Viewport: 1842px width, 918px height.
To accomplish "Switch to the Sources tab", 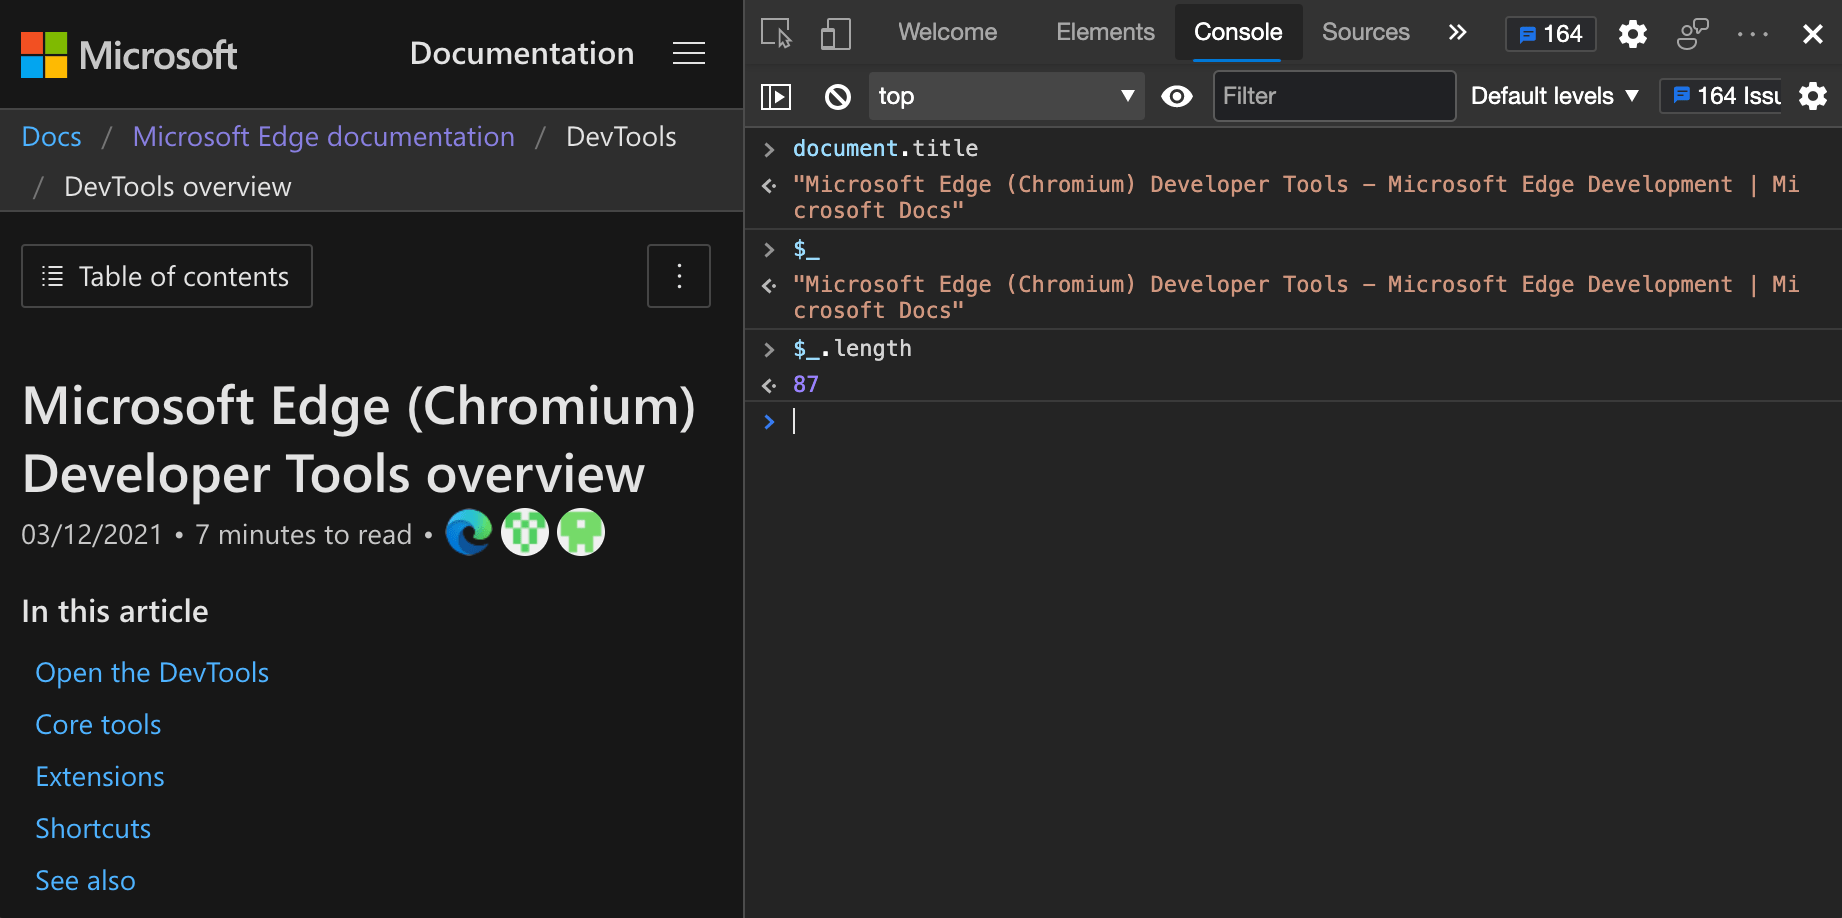I will pos(1365,32).
